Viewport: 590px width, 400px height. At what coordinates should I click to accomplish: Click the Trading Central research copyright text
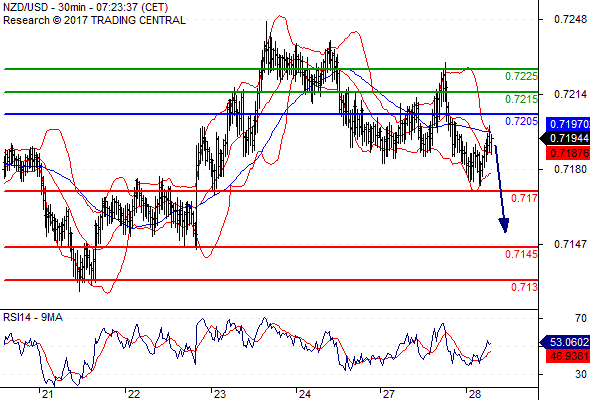[94, 20]
